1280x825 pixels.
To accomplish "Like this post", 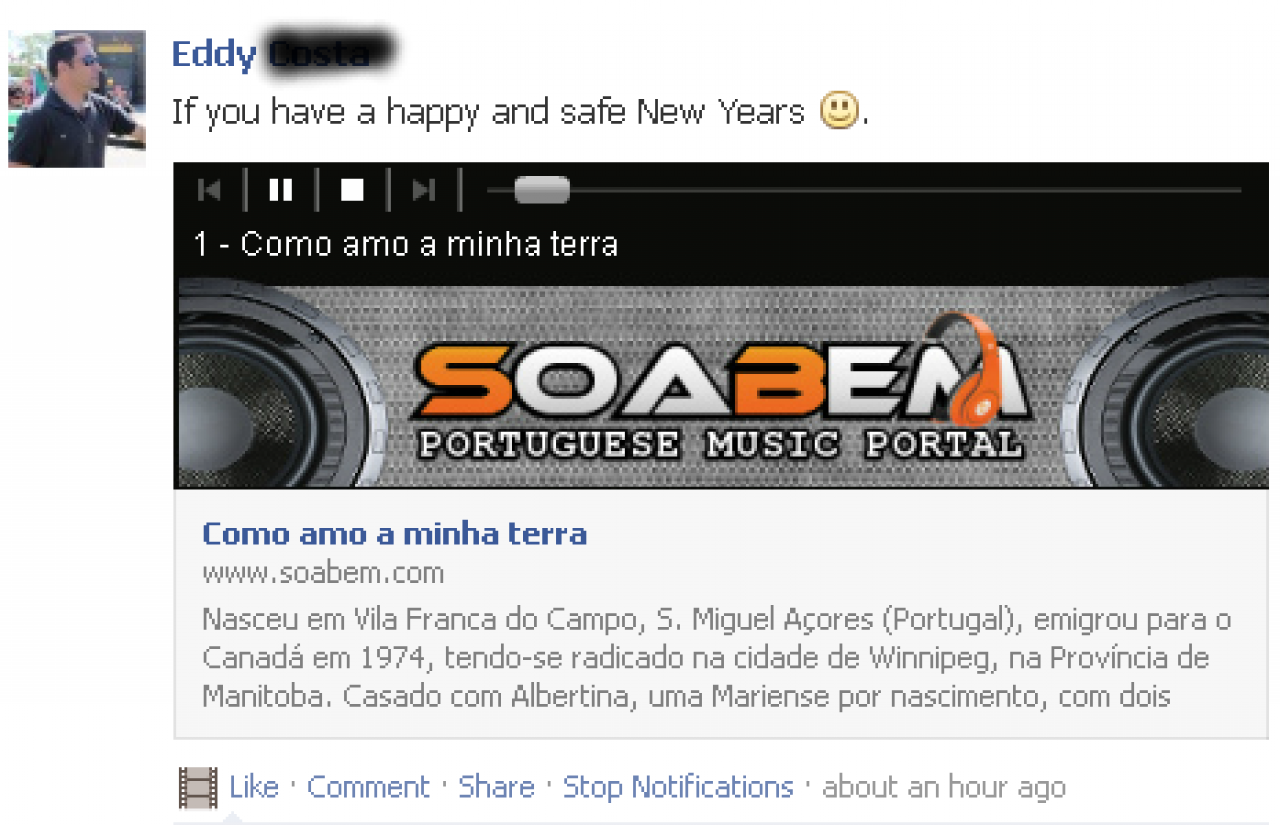I will [254, 787].
